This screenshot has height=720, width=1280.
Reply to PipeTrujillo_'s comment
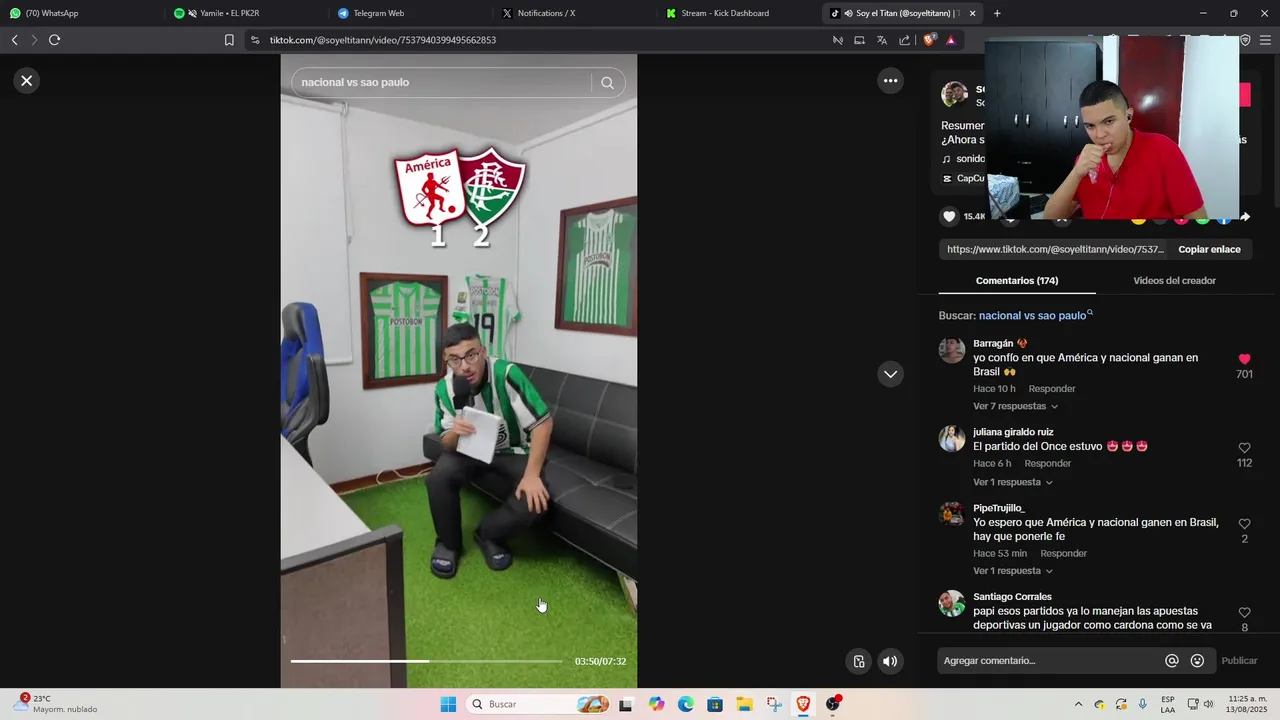1063,554
